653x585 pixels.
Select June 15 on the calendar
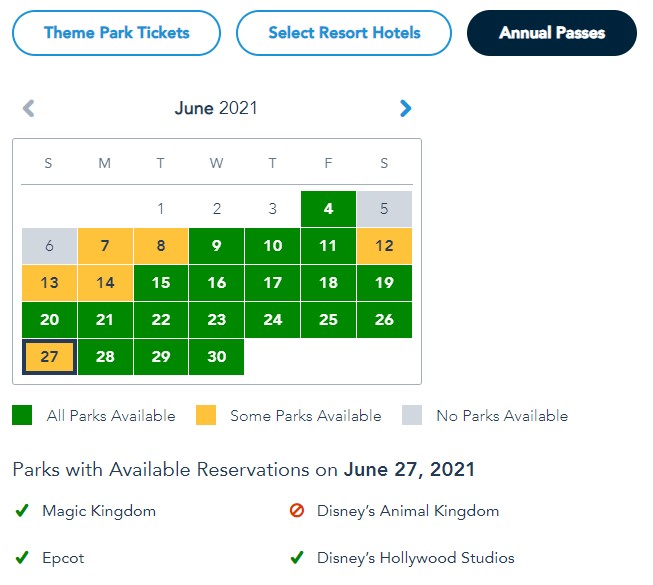pos(160,283)
